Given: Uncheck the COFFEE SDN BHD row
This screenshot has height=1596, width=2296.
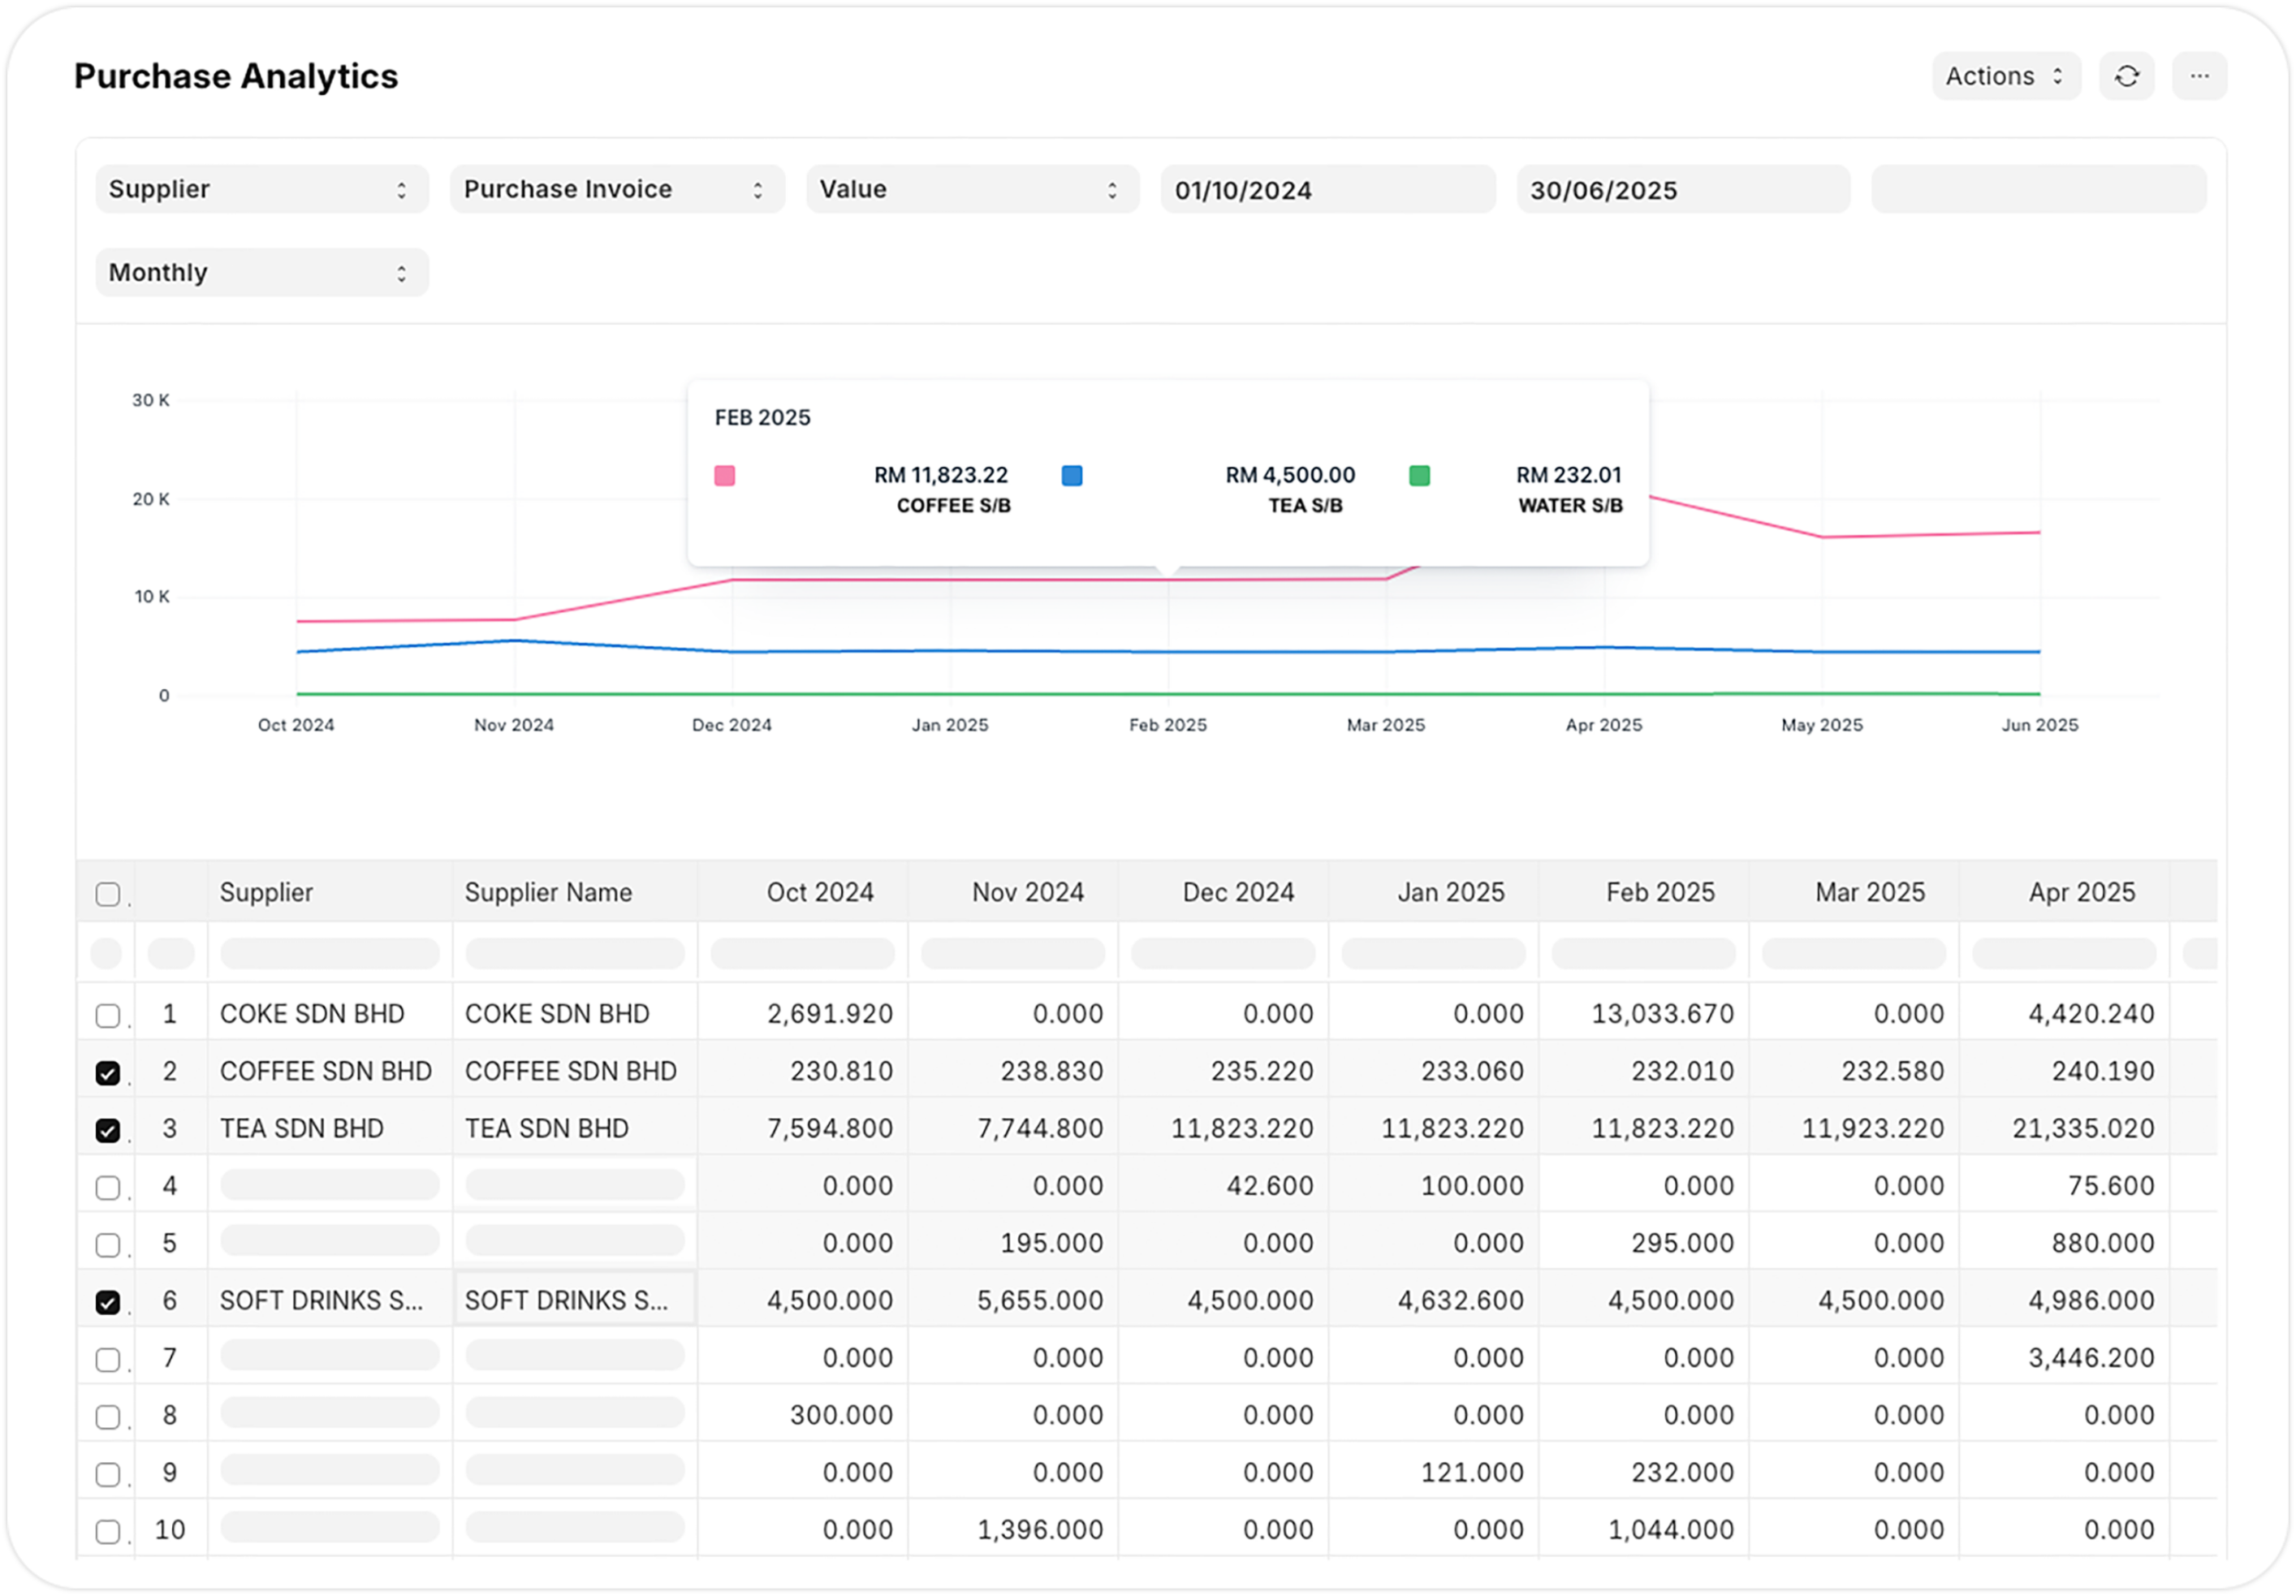Looking at the screenshot, I should pyautogui.click(x=107, y=1072).
